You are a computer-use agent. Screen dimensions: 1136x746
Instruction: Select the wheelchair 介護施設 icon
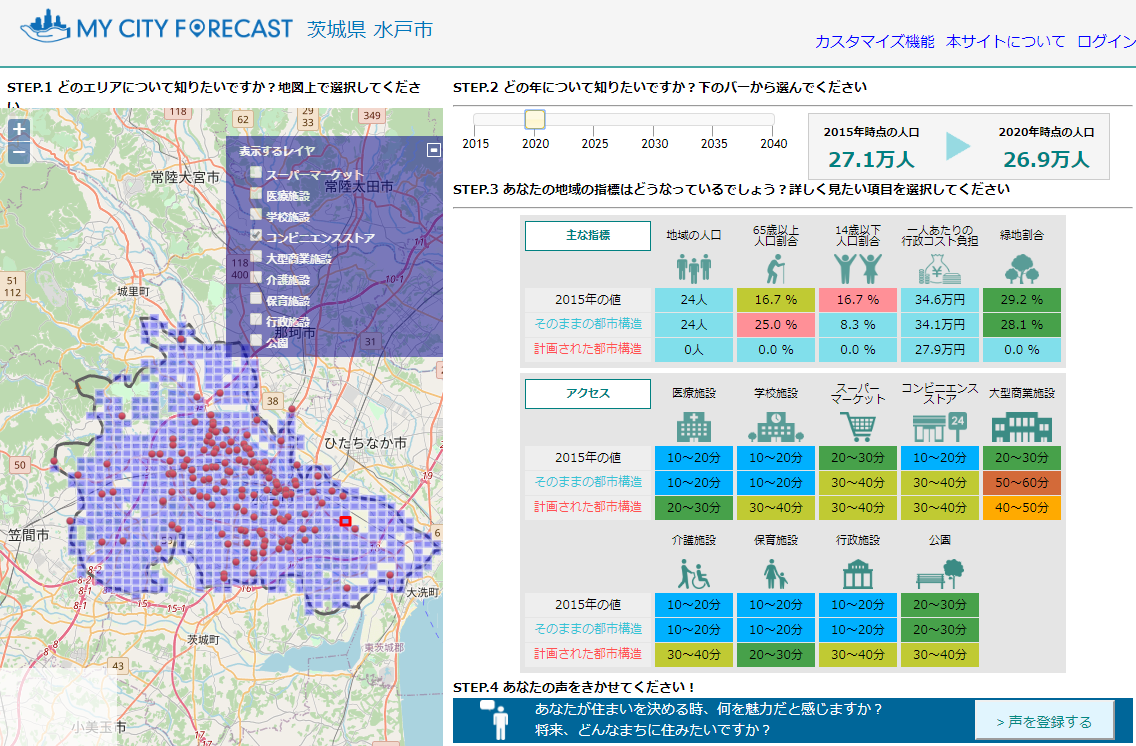click(694, 573)
